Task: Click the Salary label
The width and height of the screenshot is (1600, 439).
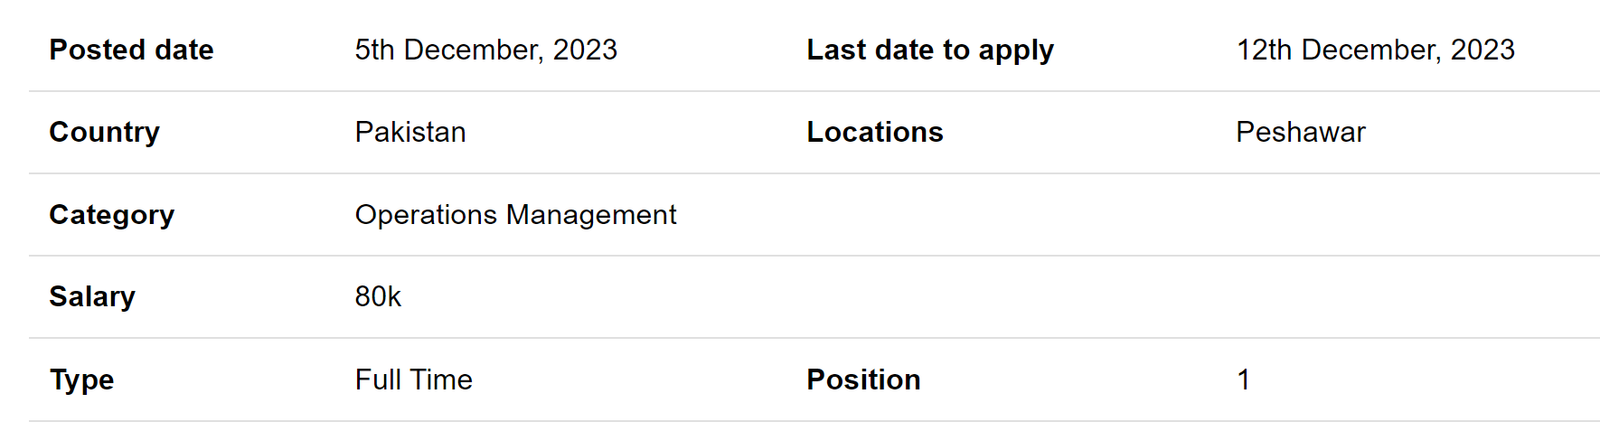Action: [92, 297]
